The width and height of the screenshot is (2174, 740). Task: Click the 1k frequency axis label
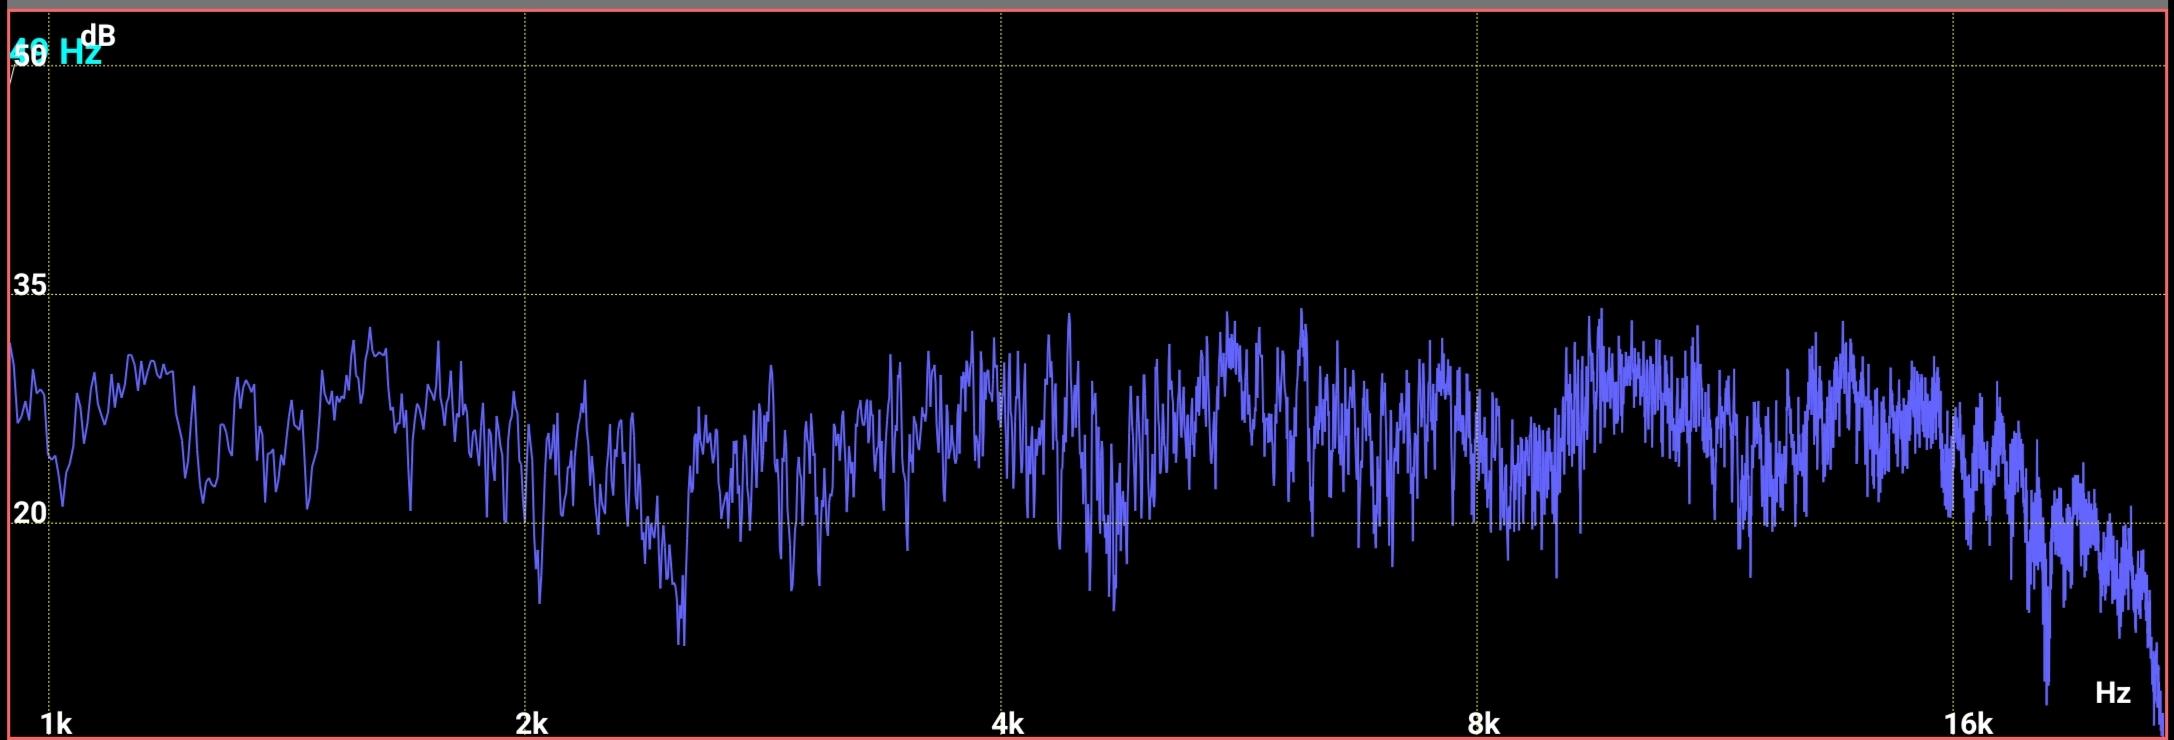pos(56,723)
